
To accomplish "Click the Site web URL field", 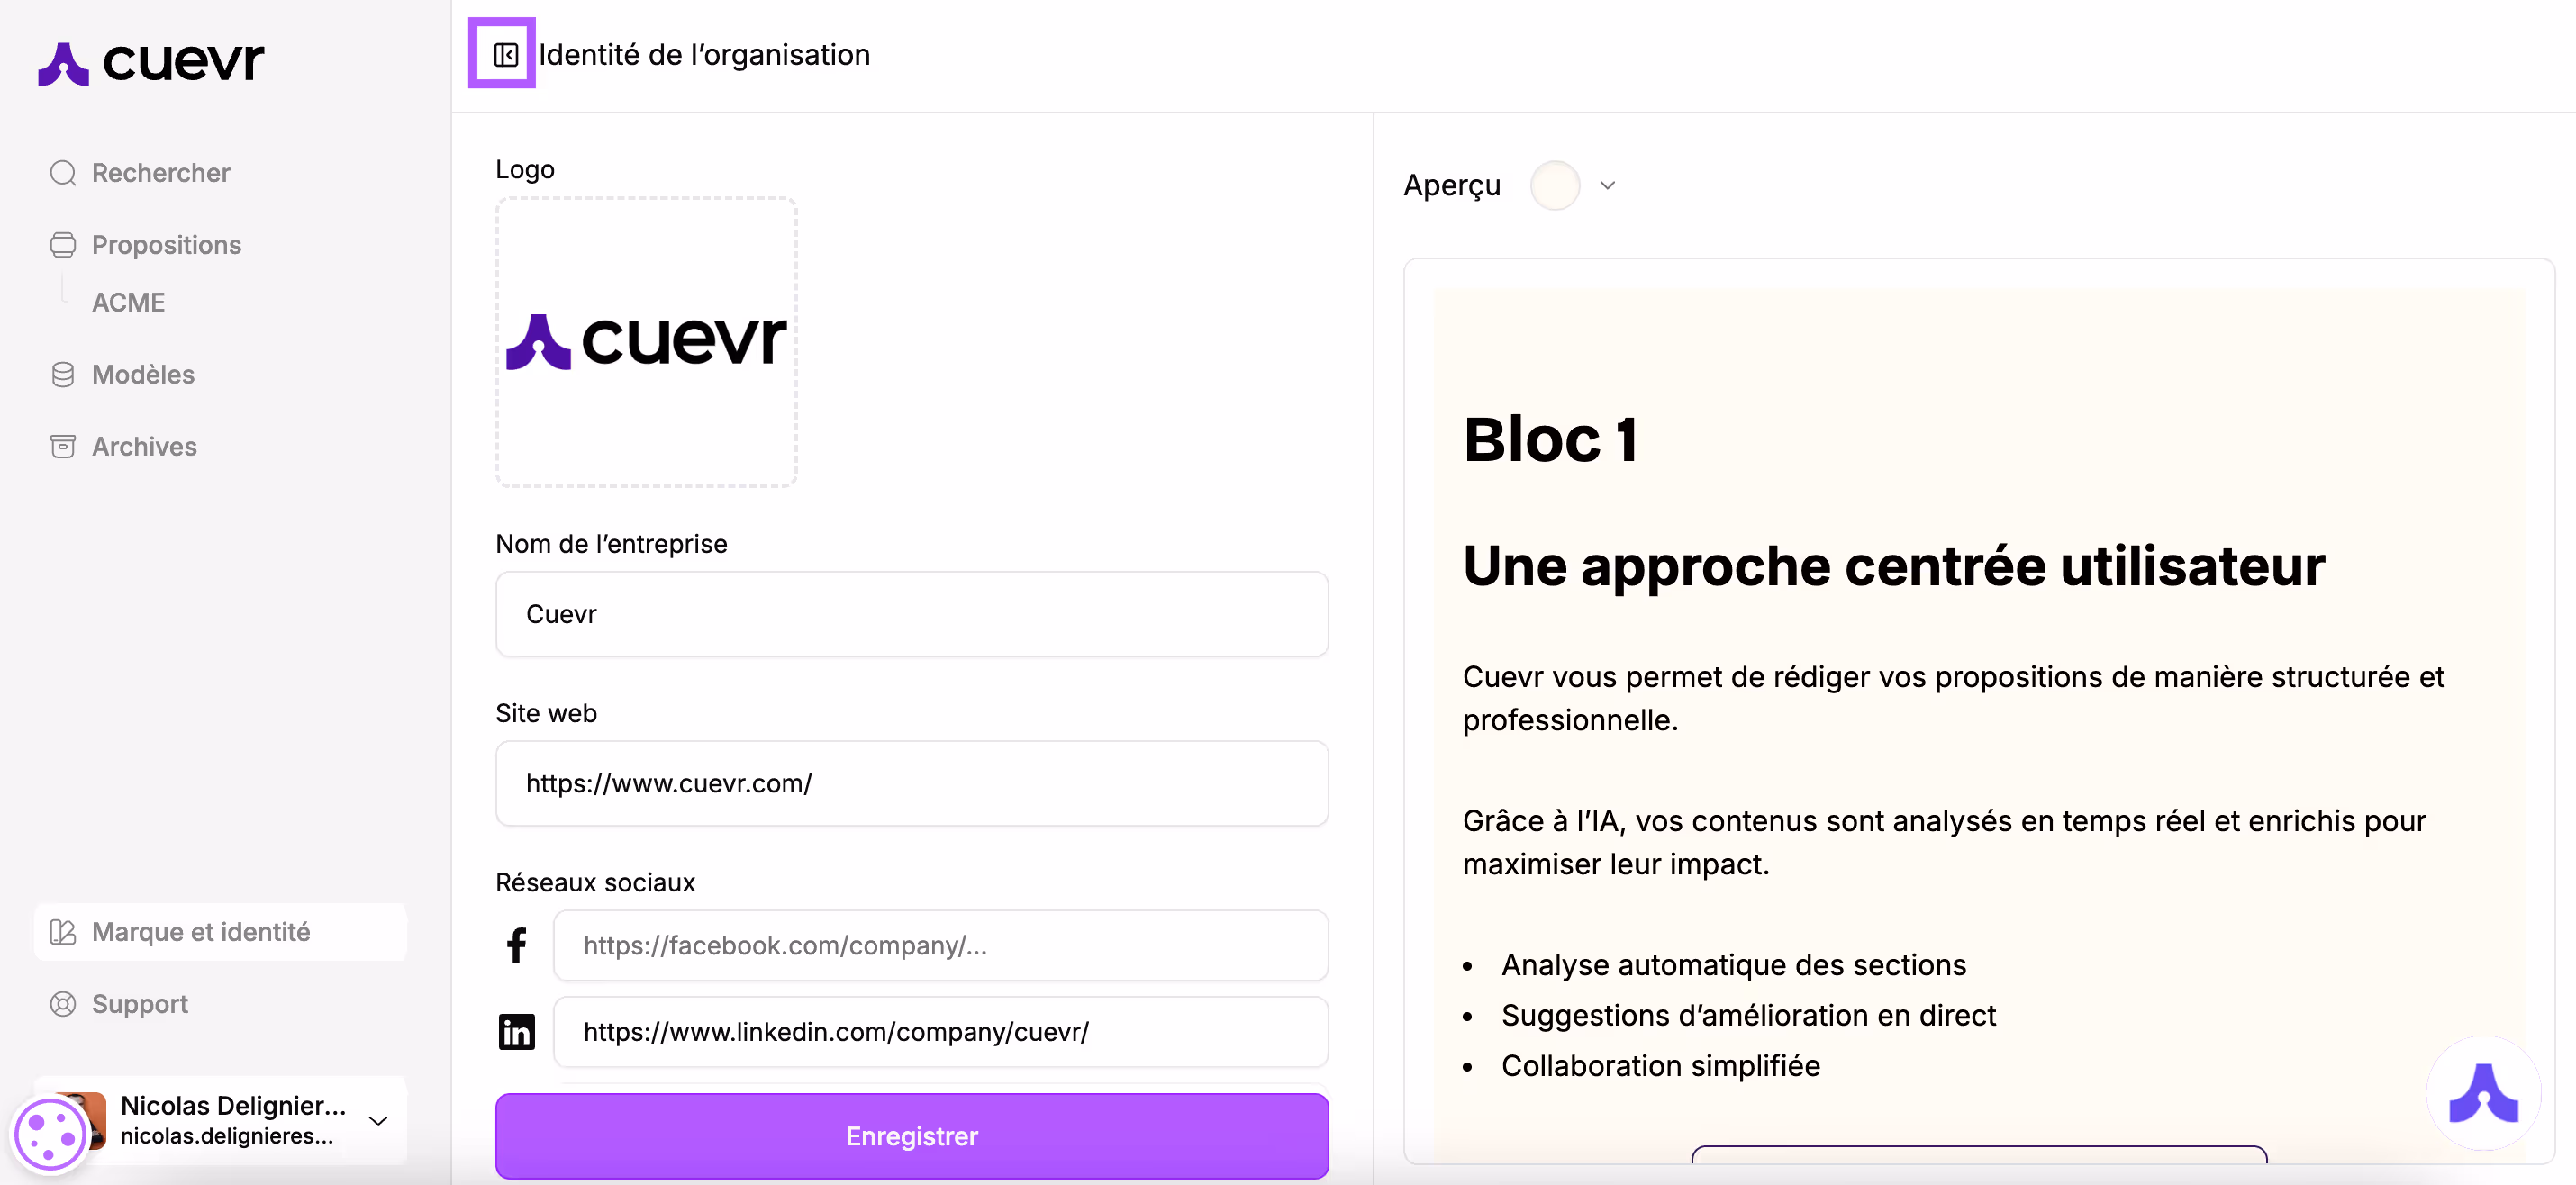I will click(911, 783).
